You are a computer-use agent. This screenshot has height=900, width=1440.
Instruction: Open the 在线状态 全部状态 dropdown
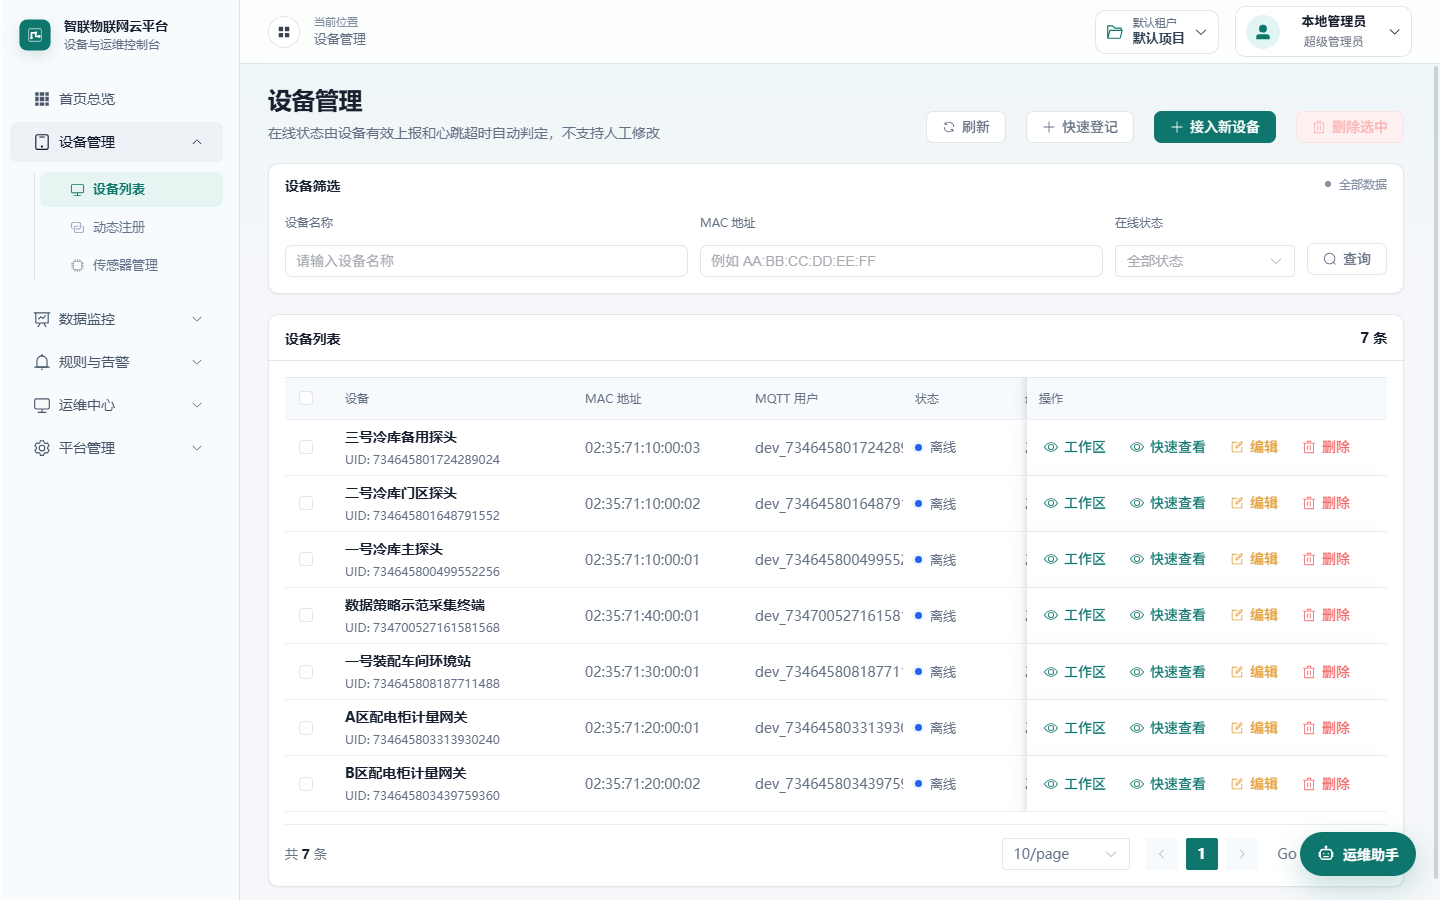click(x=1205, y=261)
